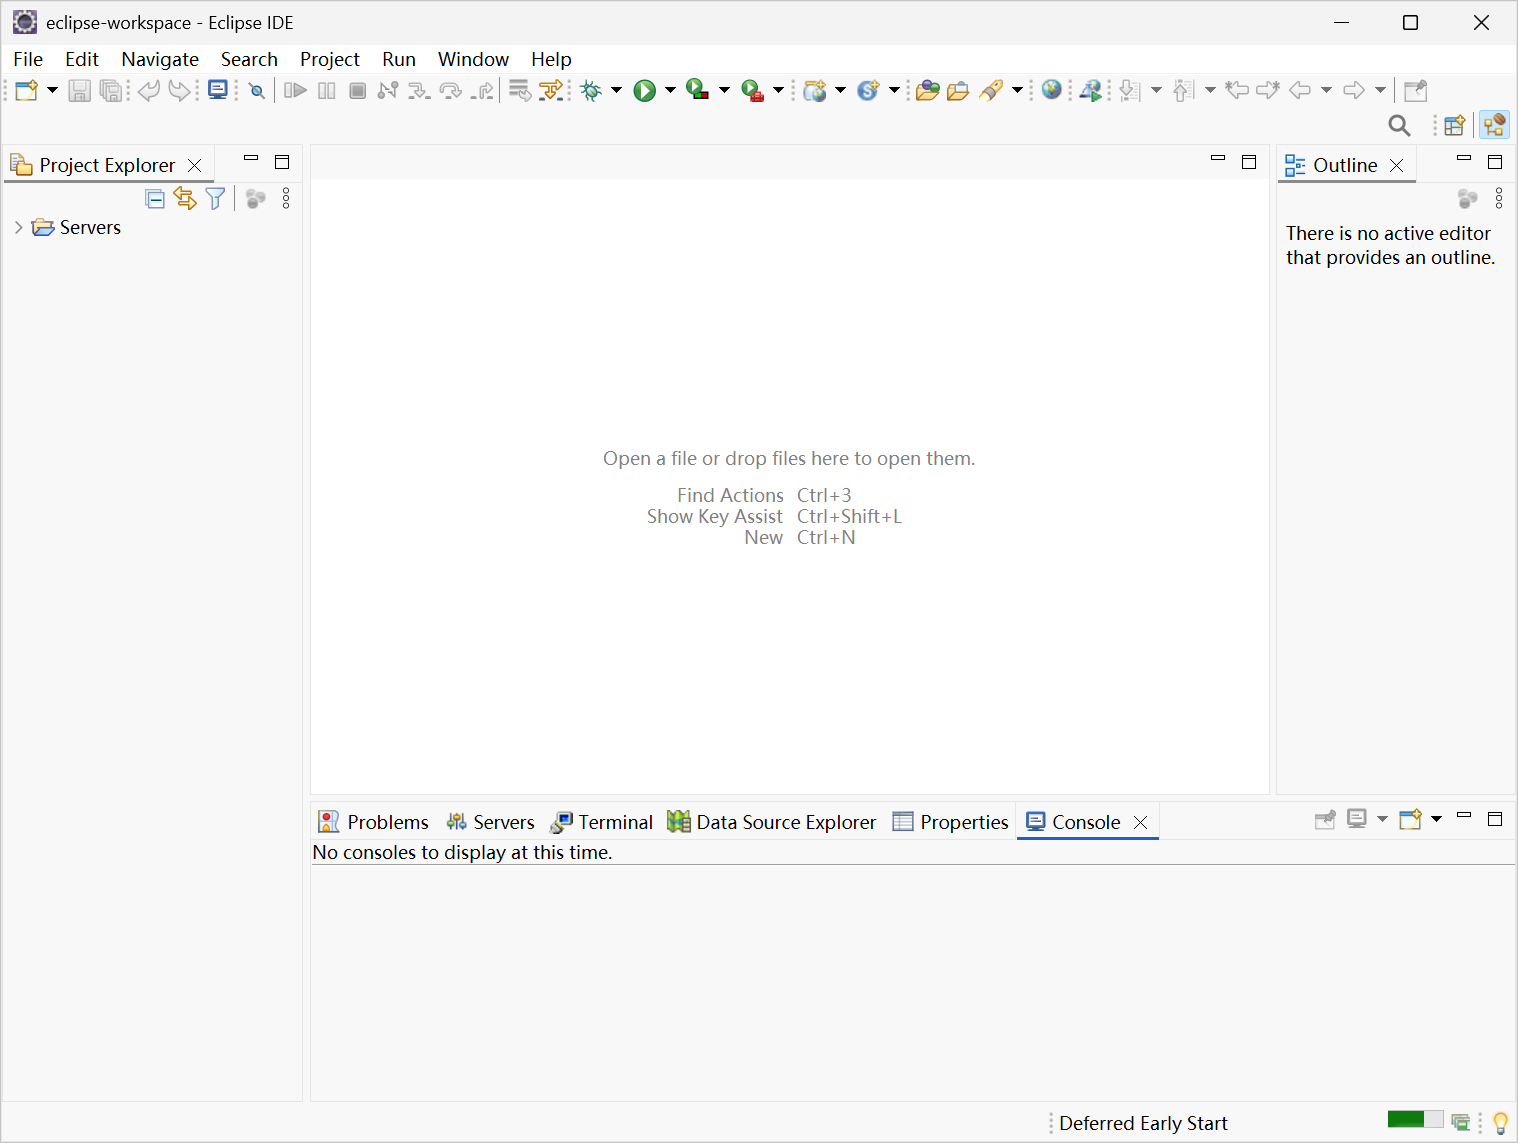Click the Save icon in toolbar
1518x1143 pixels.
point(80,91)
